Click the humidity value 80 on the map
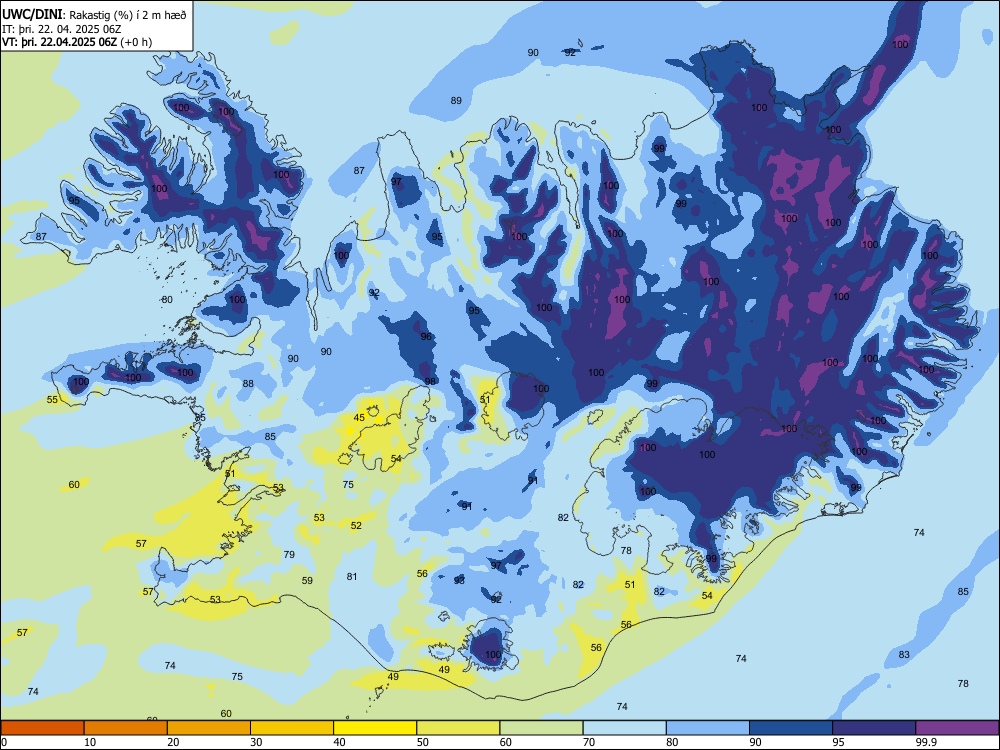Viewport: 1000px width, 750px height. click(167, 300)
